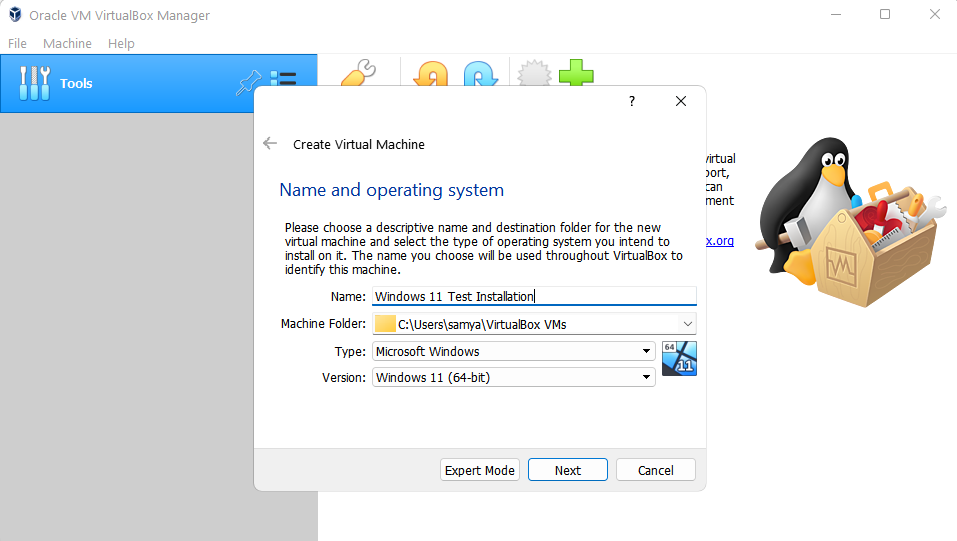The image size is (957, 541).
Task: Open the Tools list menu icon
Action: [x=283, y=78]
